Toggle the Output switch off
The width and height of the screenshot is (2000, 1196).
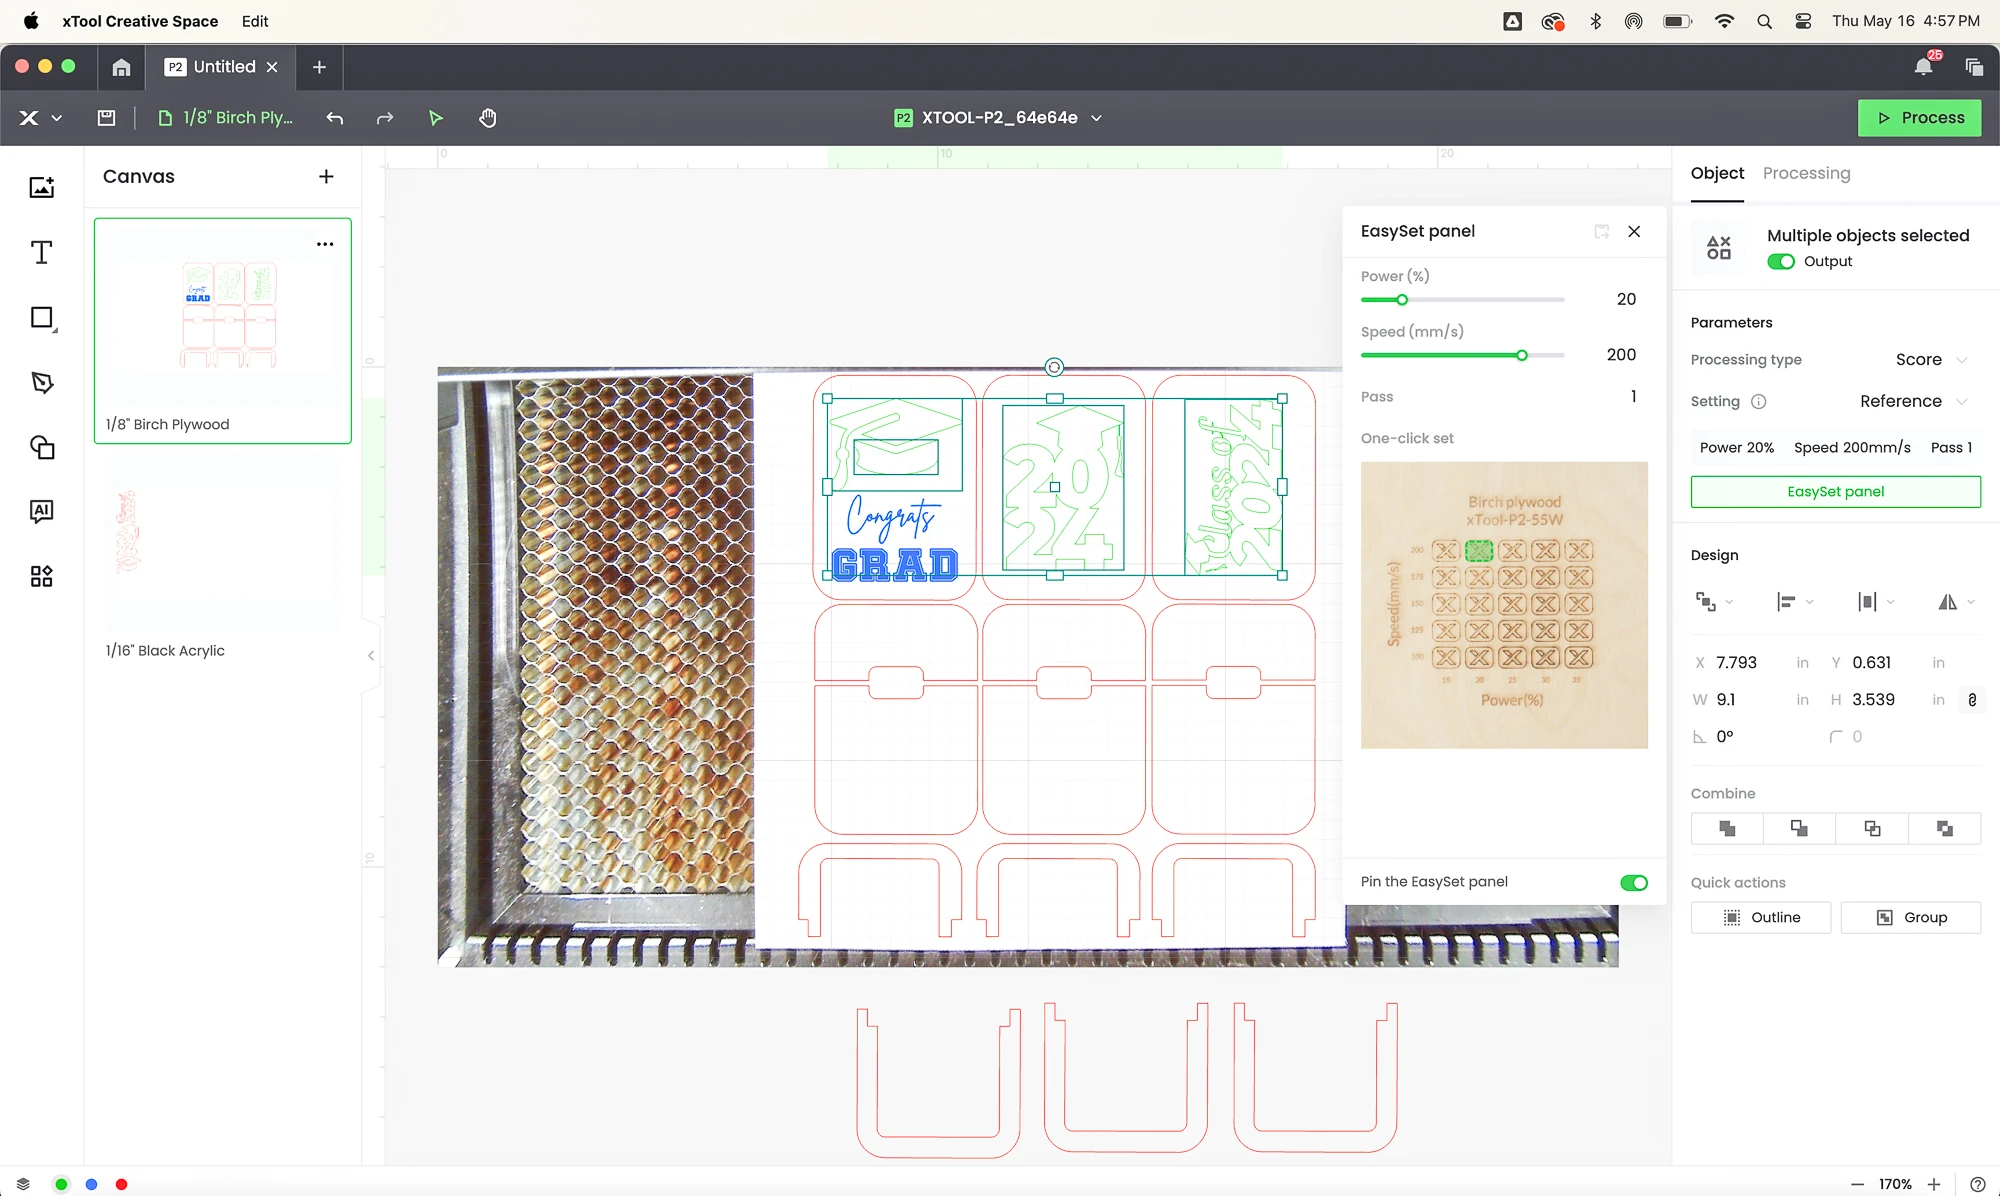(1780, 261)
